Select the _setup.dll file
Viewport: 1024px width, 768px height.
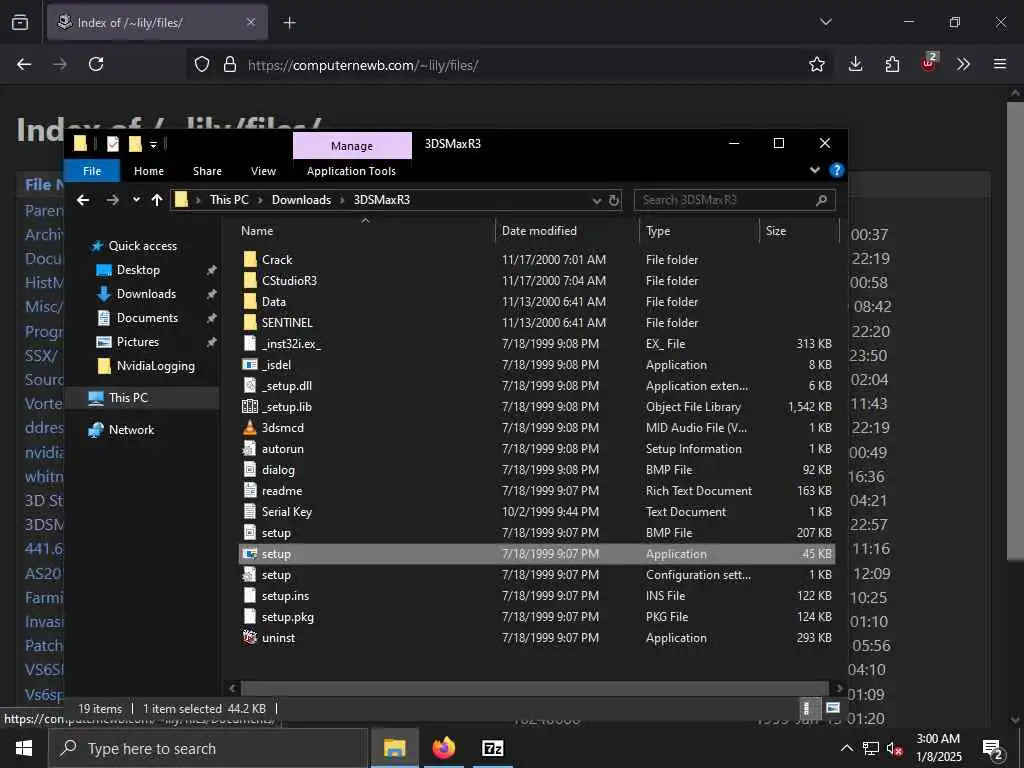287,386
